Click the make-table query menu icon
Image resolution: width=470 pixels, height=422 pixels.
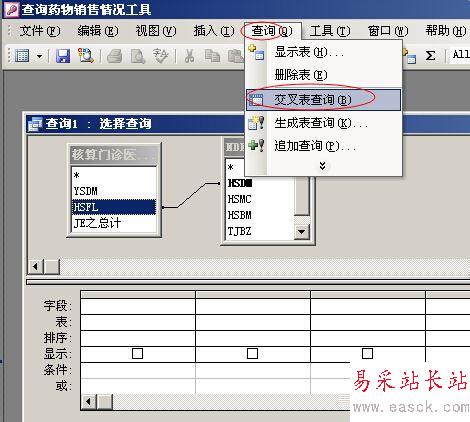(x=256, y=123)
